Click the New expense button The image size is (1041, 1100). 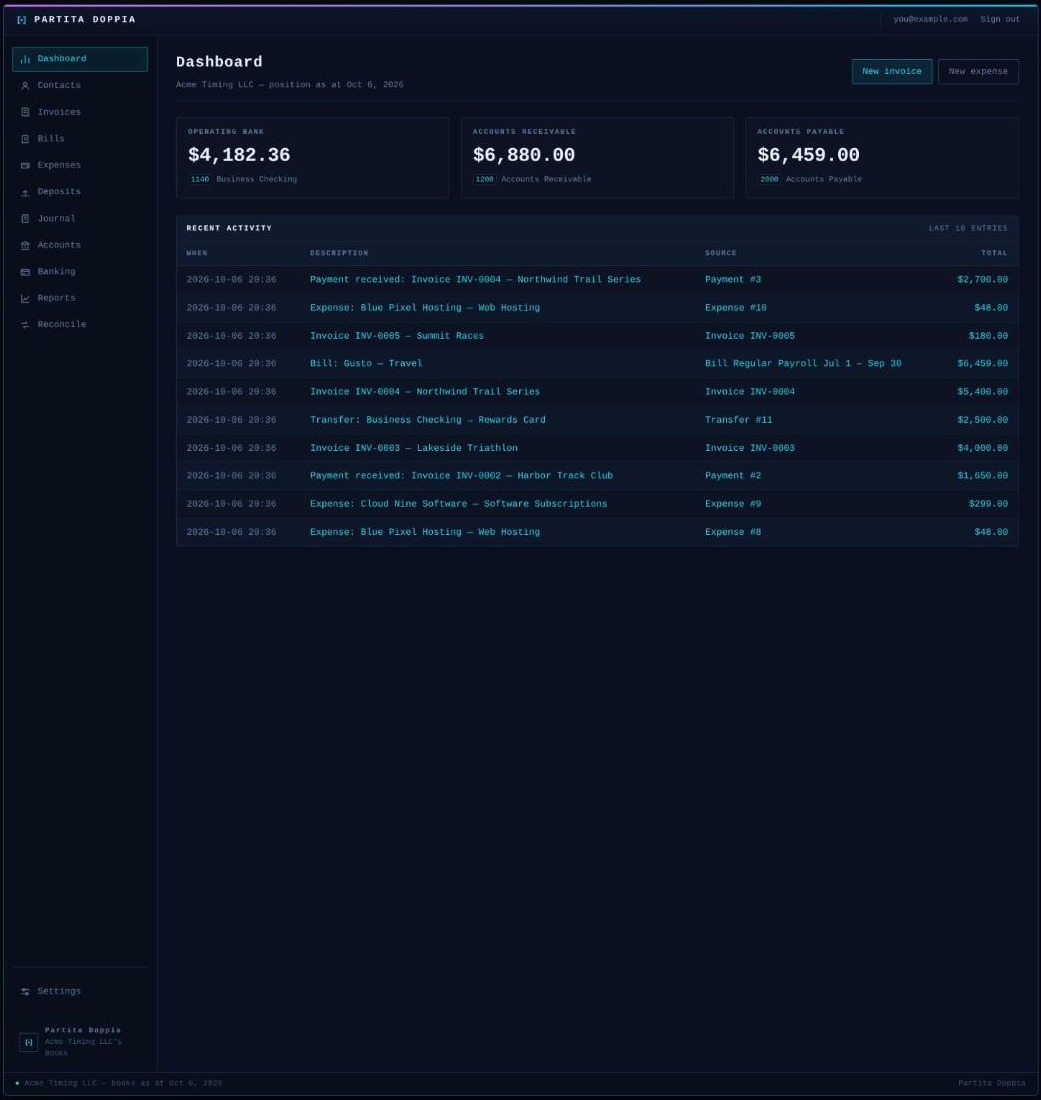(x=978, y=72)
